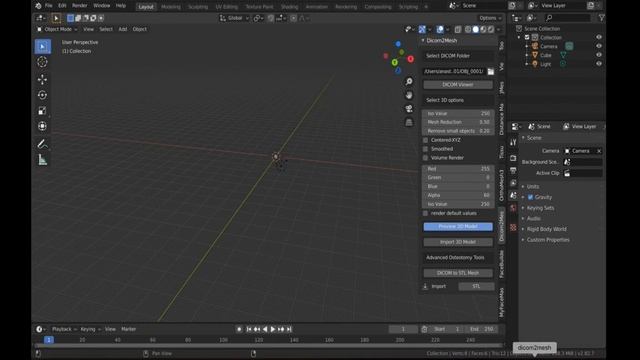This screenshot has height=360, width=640.
Task: Open the View Layer properties tab icon
Action: [x=513, y=183]
